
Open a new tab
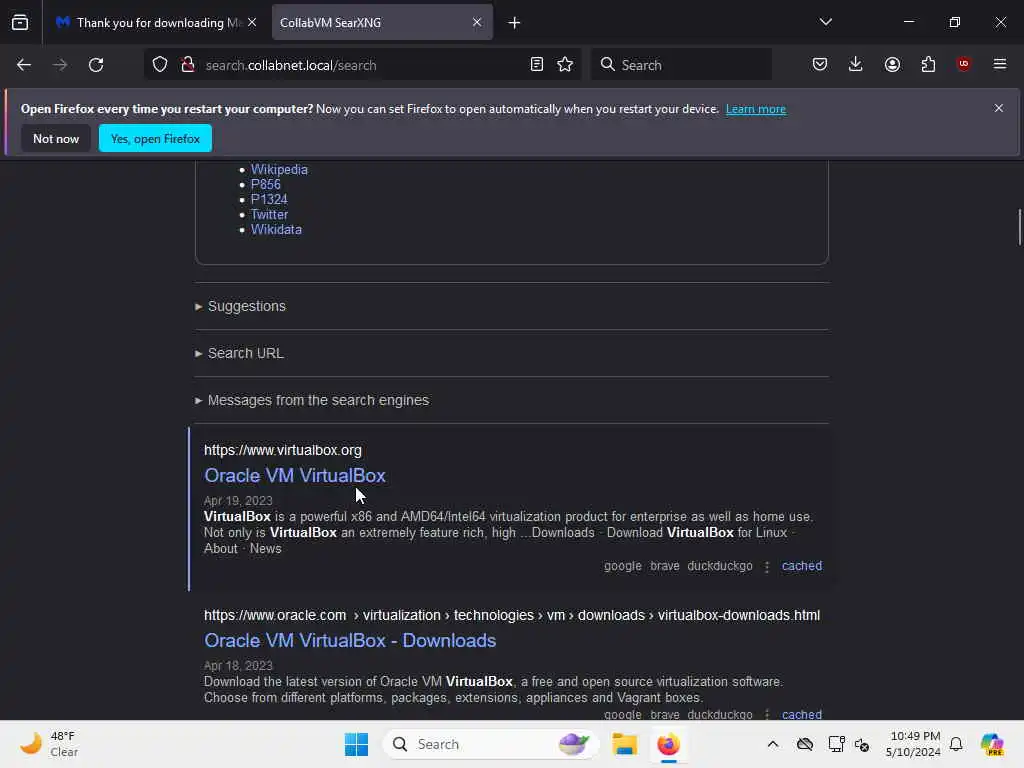click(x=514, y=23)
